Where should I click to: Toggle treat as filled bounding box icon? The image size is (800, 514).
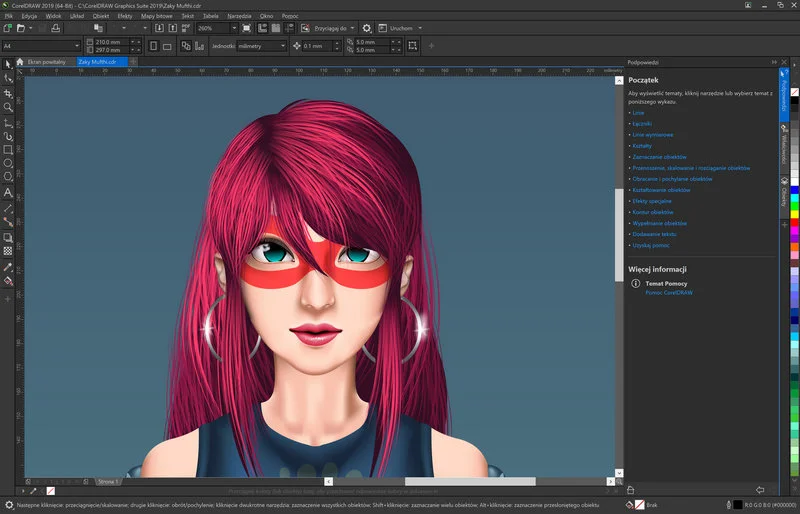click(x=412, y=46)
